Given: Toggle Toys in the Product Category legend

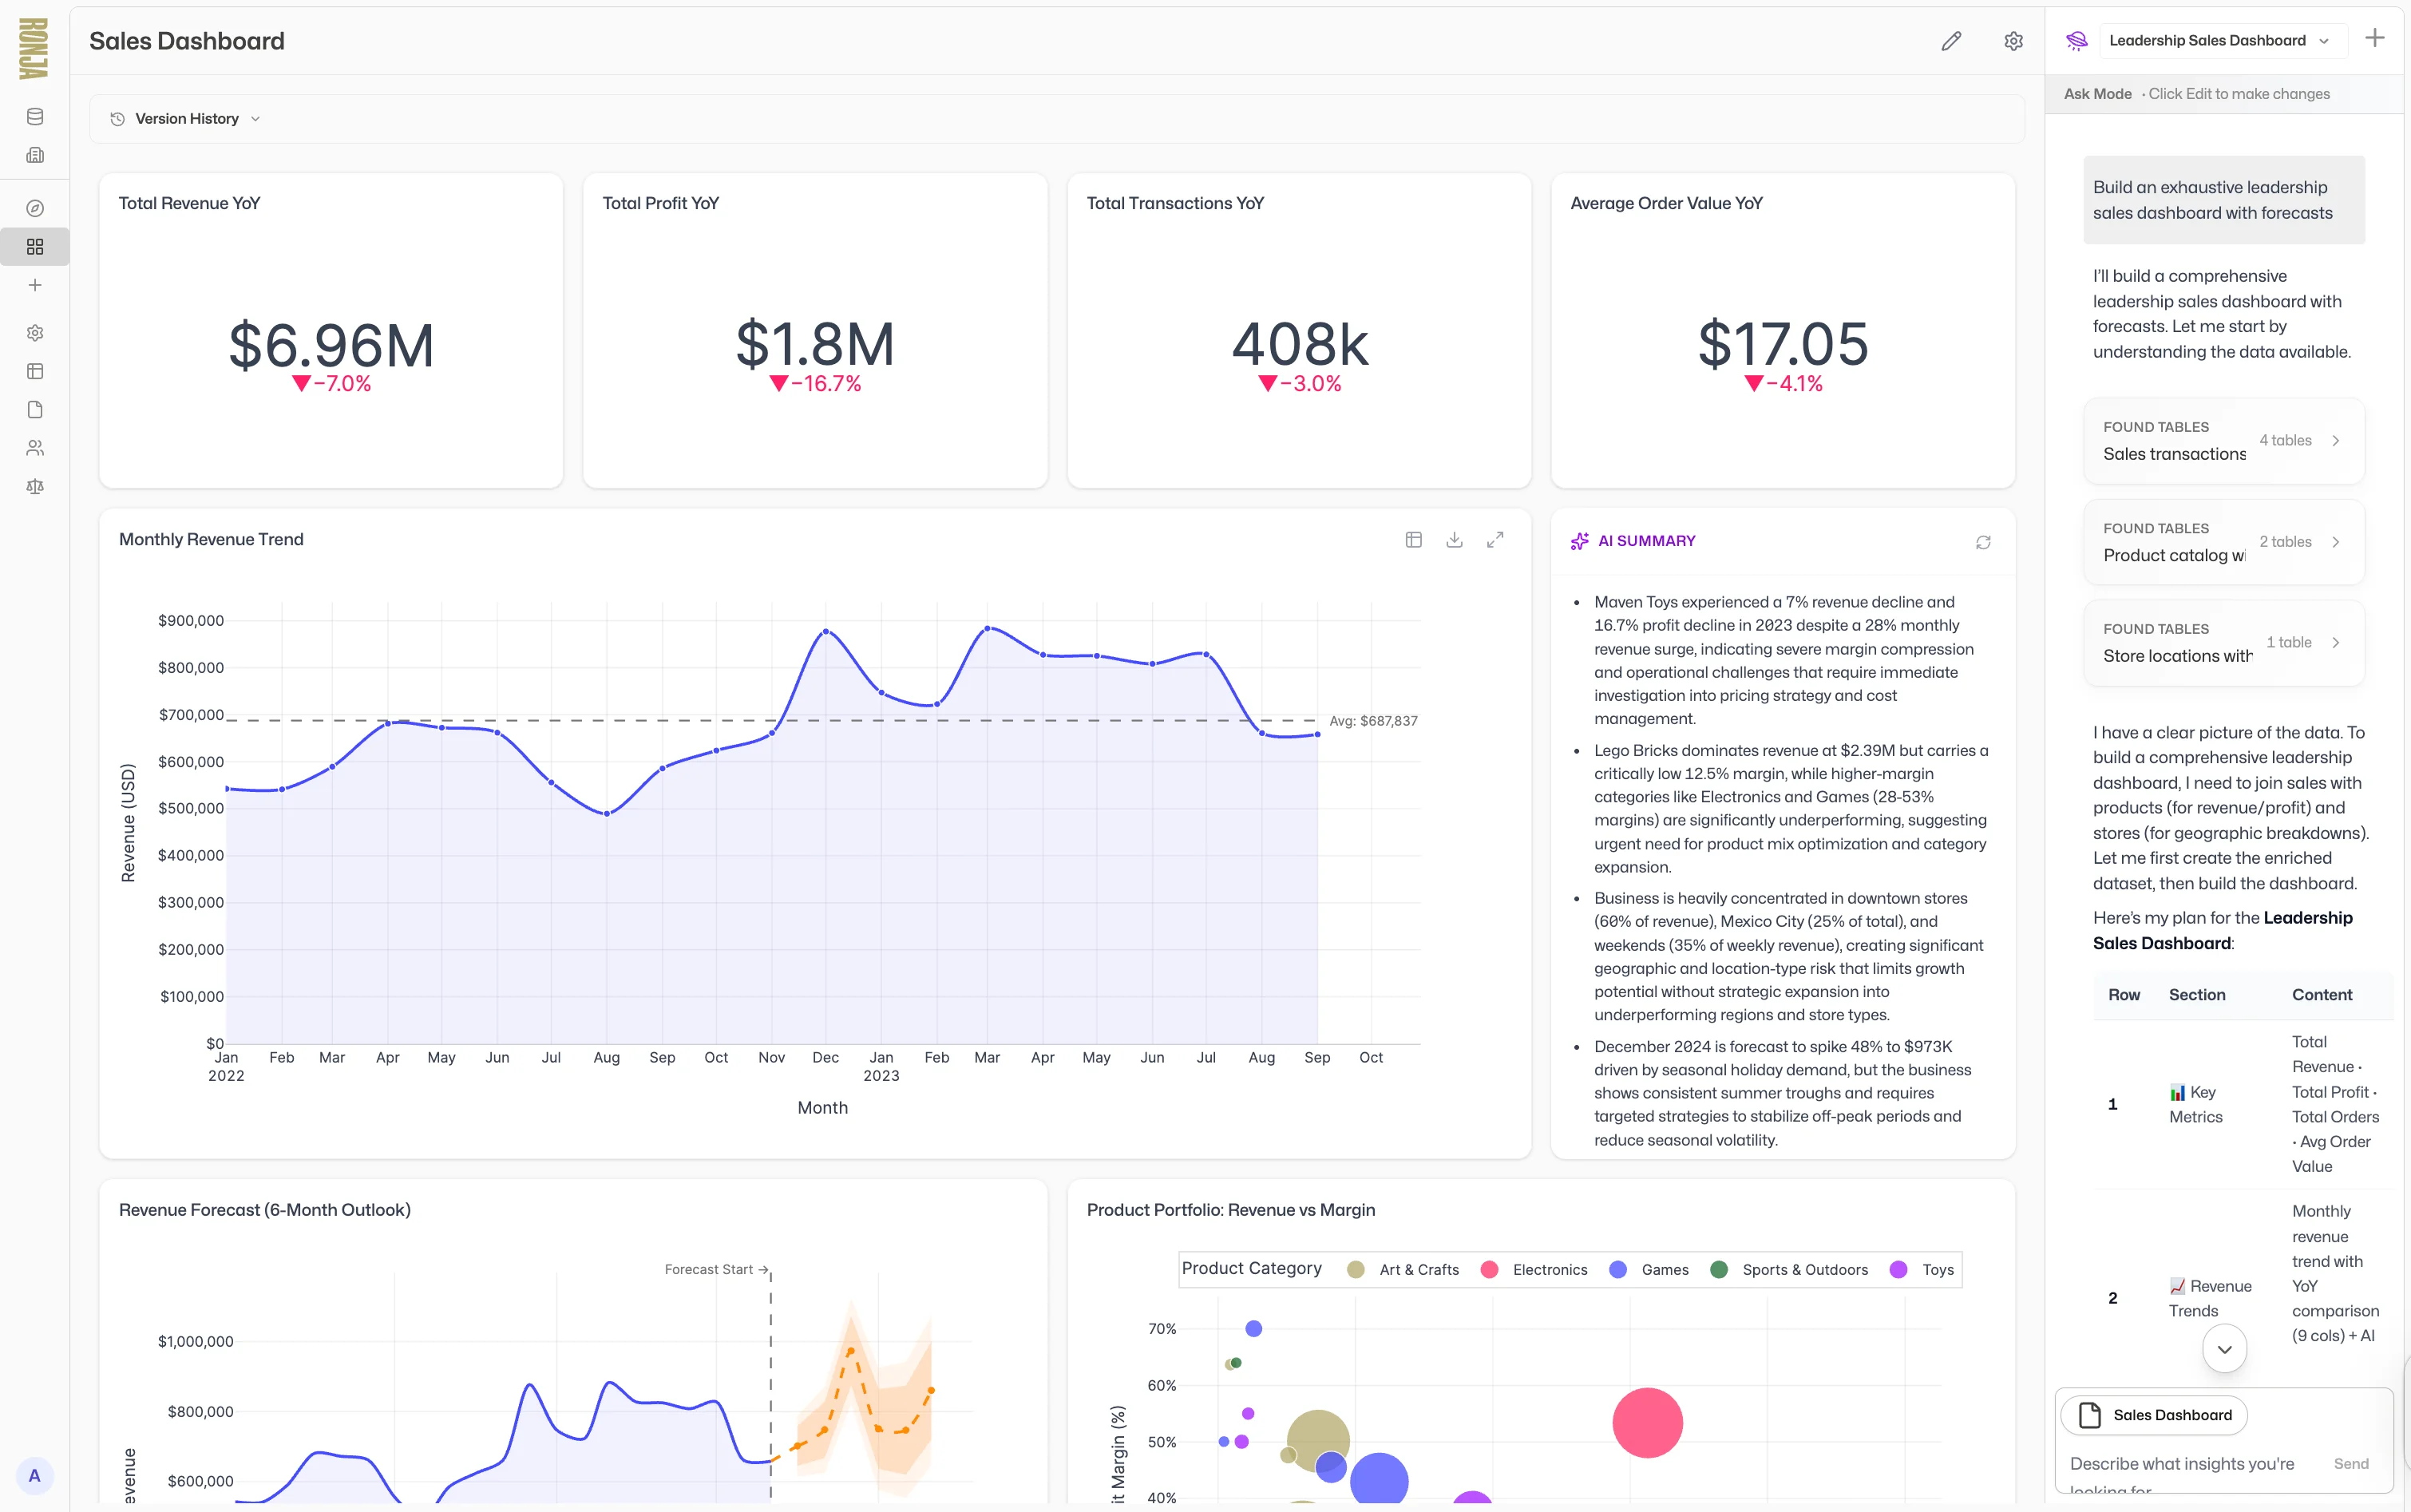Looking at the screenshot, I should click(1920, 1269).
